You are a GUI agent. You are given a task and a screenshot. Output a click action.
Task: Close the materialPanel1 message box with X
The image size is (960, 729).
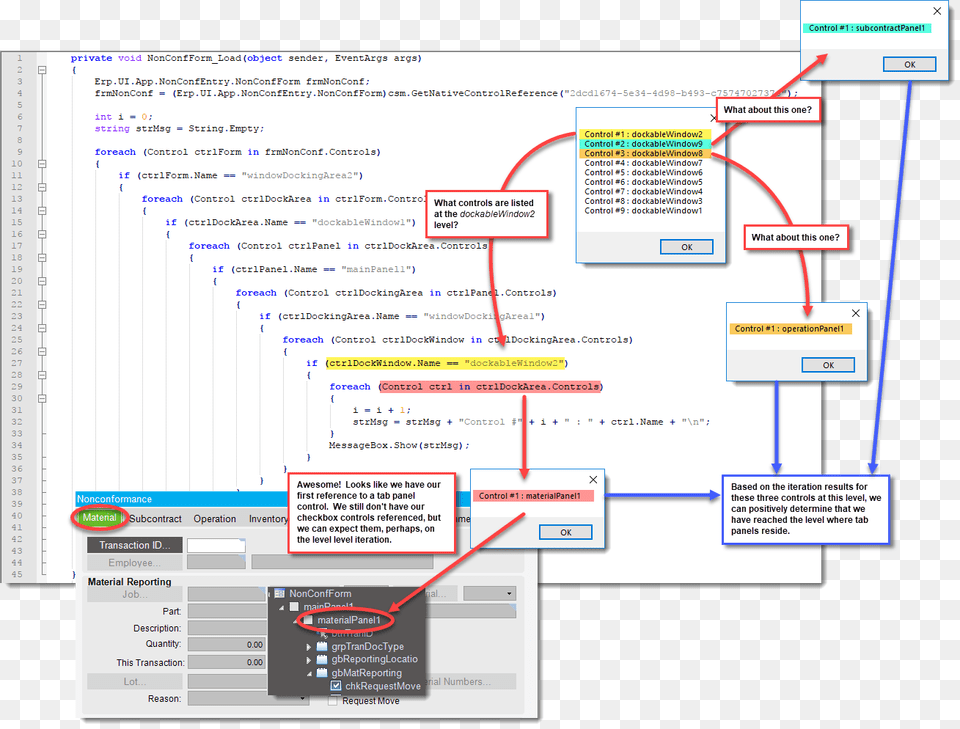point(594,480)
